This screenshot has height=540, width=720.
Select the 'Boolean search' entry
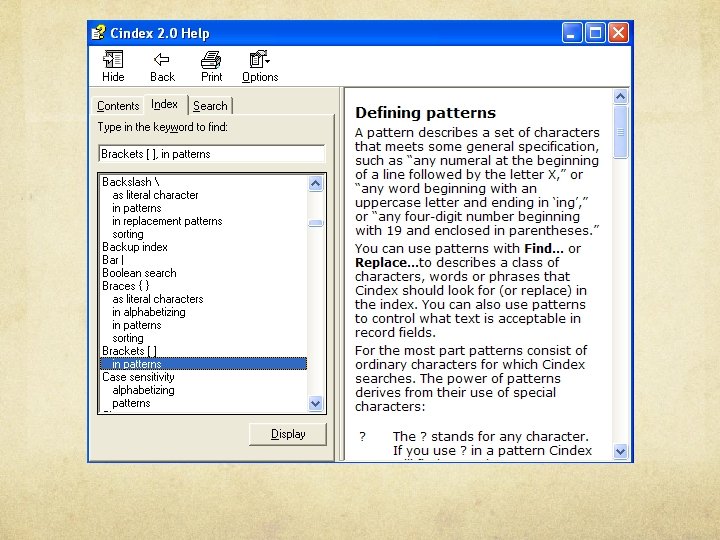pyautogui.click(x=139, y=273)
